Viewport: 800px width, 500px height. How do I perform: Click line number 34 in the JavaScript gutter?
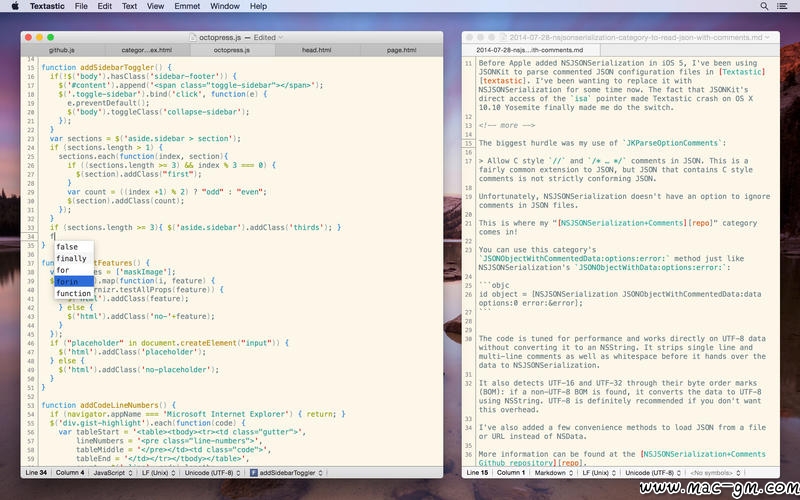[31, 237]
